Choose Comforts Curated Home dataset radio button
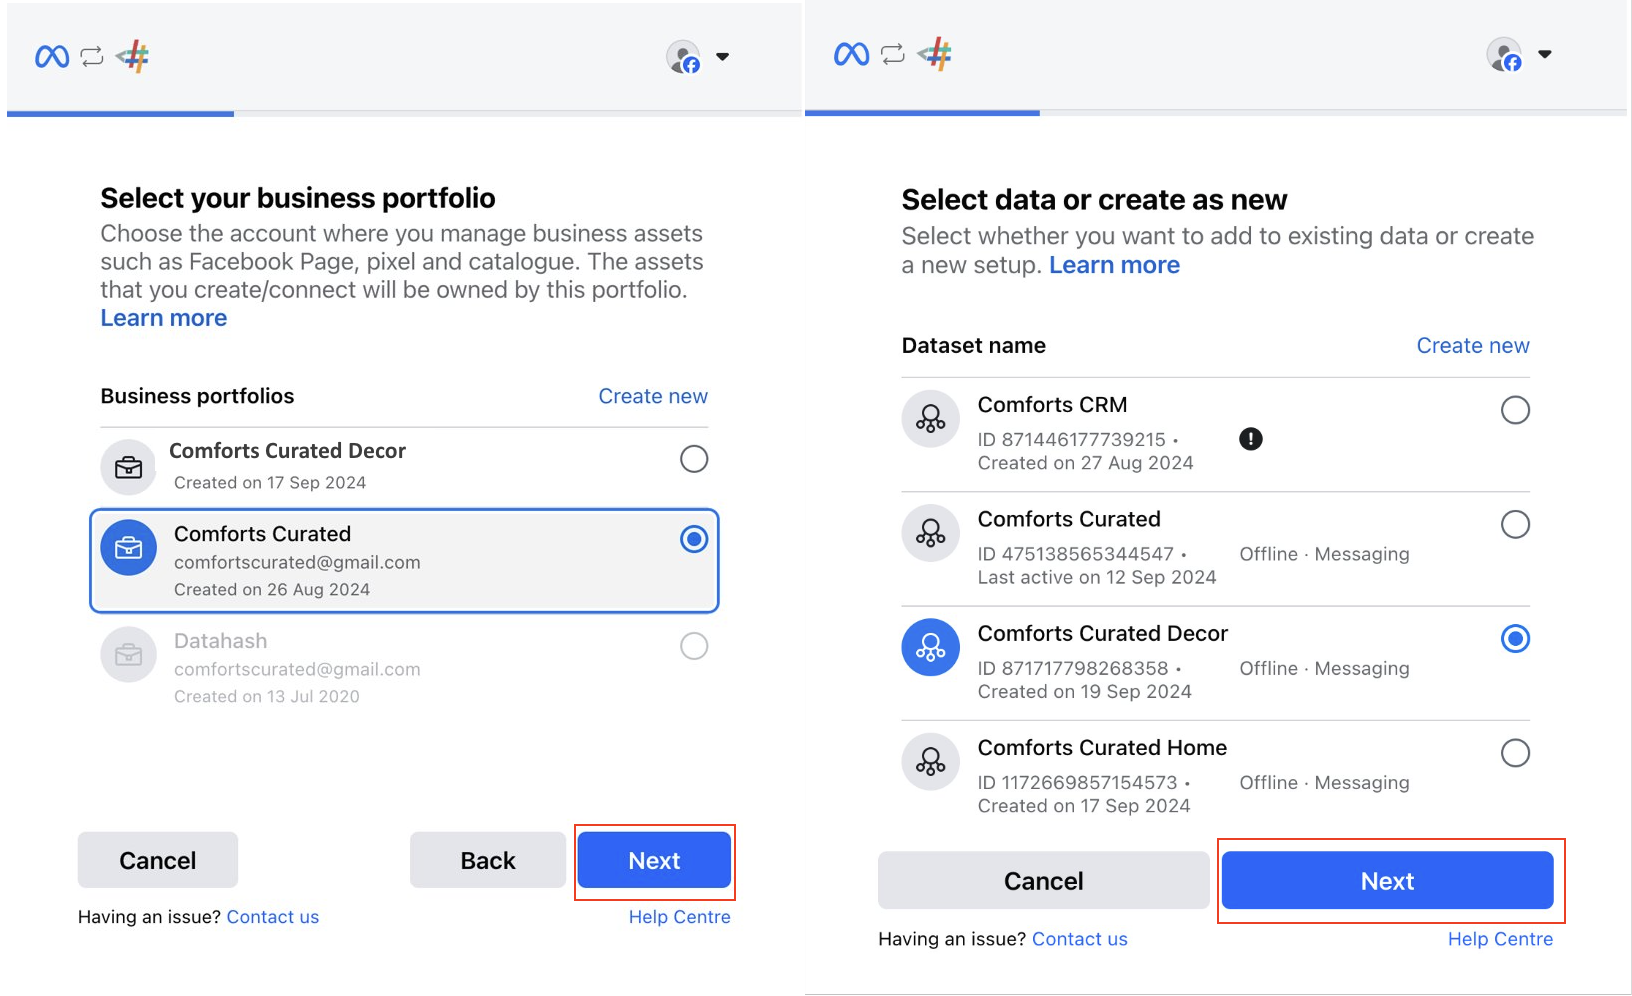 pyautogui.click(x=1515, y=753)
